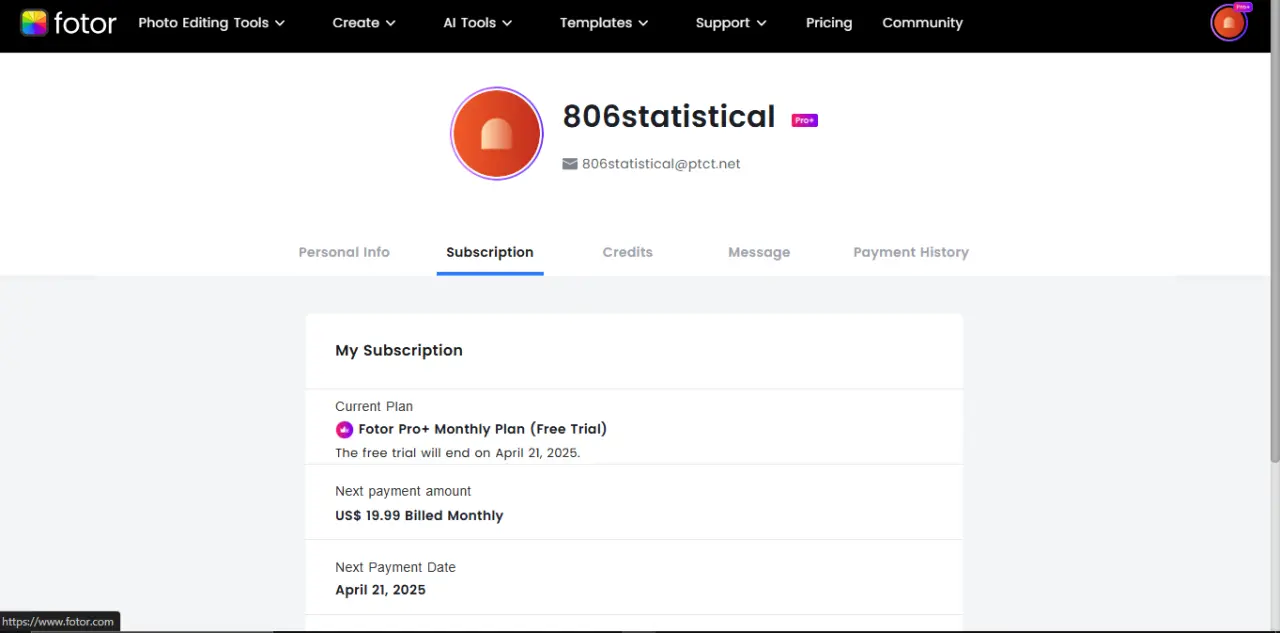This screenshot has height=633, width=1280.
Task: Switch to the Personal Info tab
Action: click(344, 252)
